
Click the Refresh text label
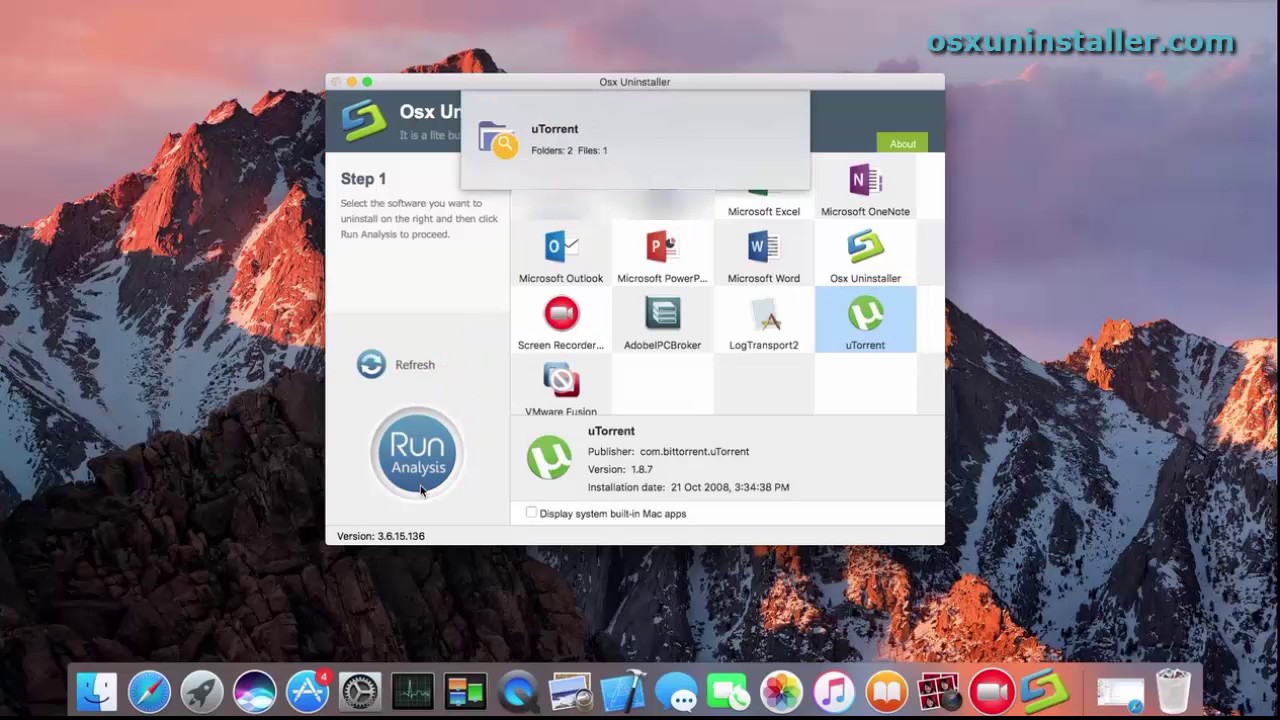(414, 365)
